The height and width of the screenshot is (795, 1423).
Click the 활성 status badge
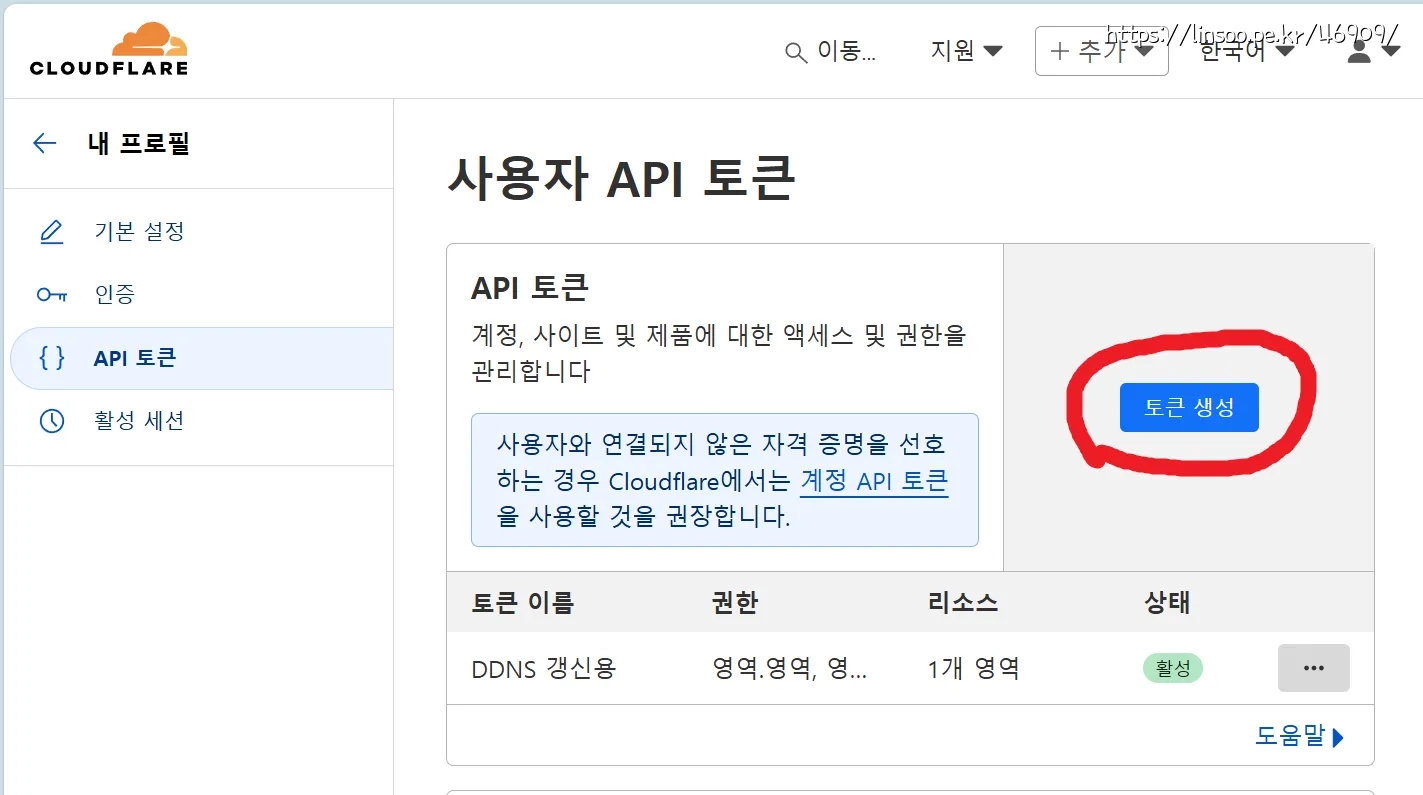point(1173,668)
